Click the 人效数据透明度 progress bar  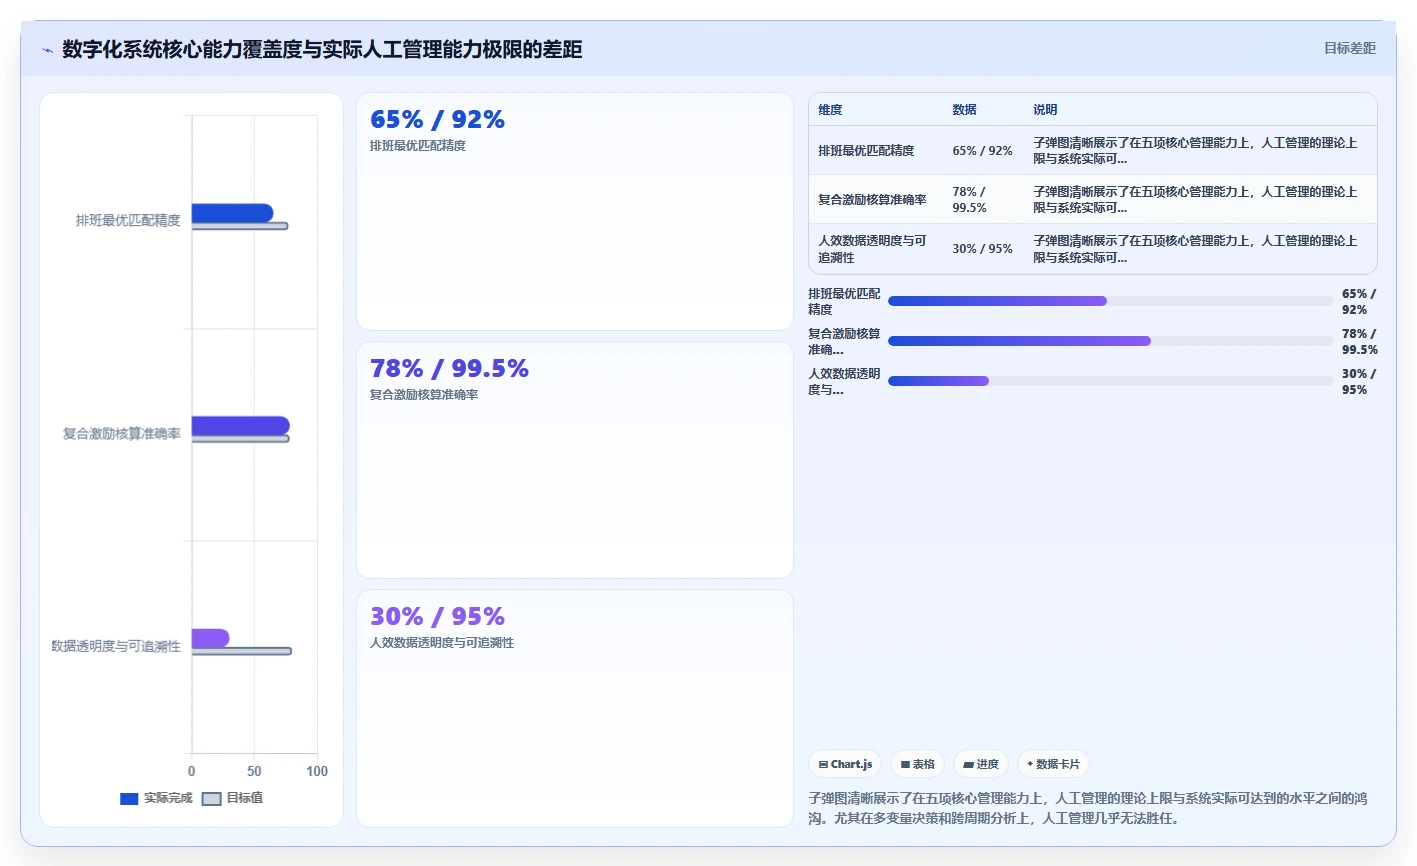pyautogui.click(x=1111, y=381)
